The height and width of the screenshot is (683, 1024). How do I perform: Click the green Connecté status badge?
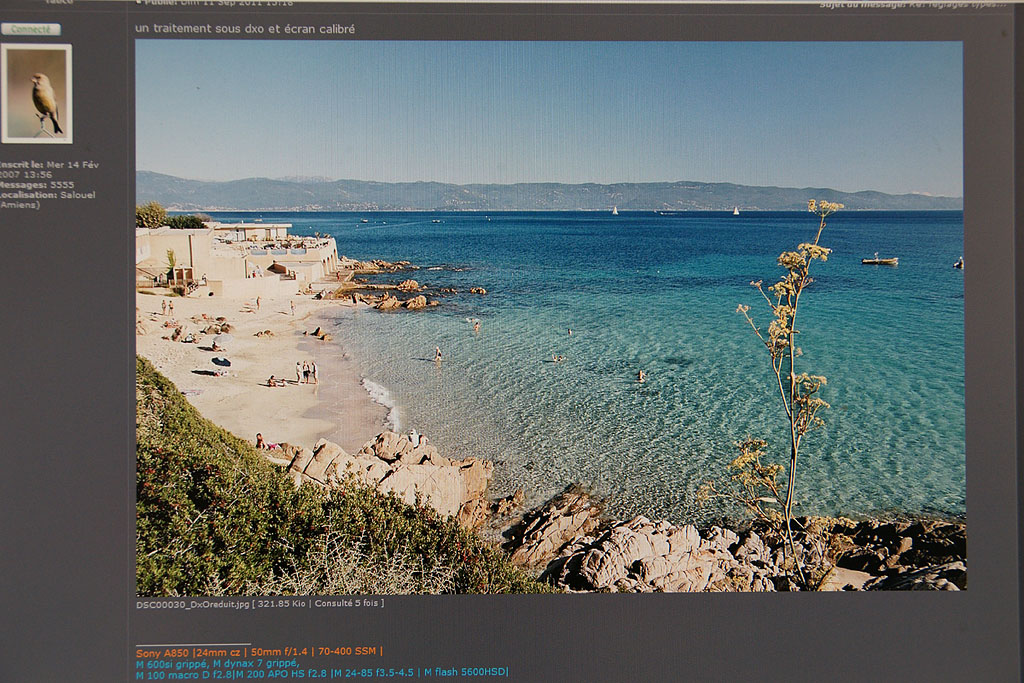(x=31, y=29)
